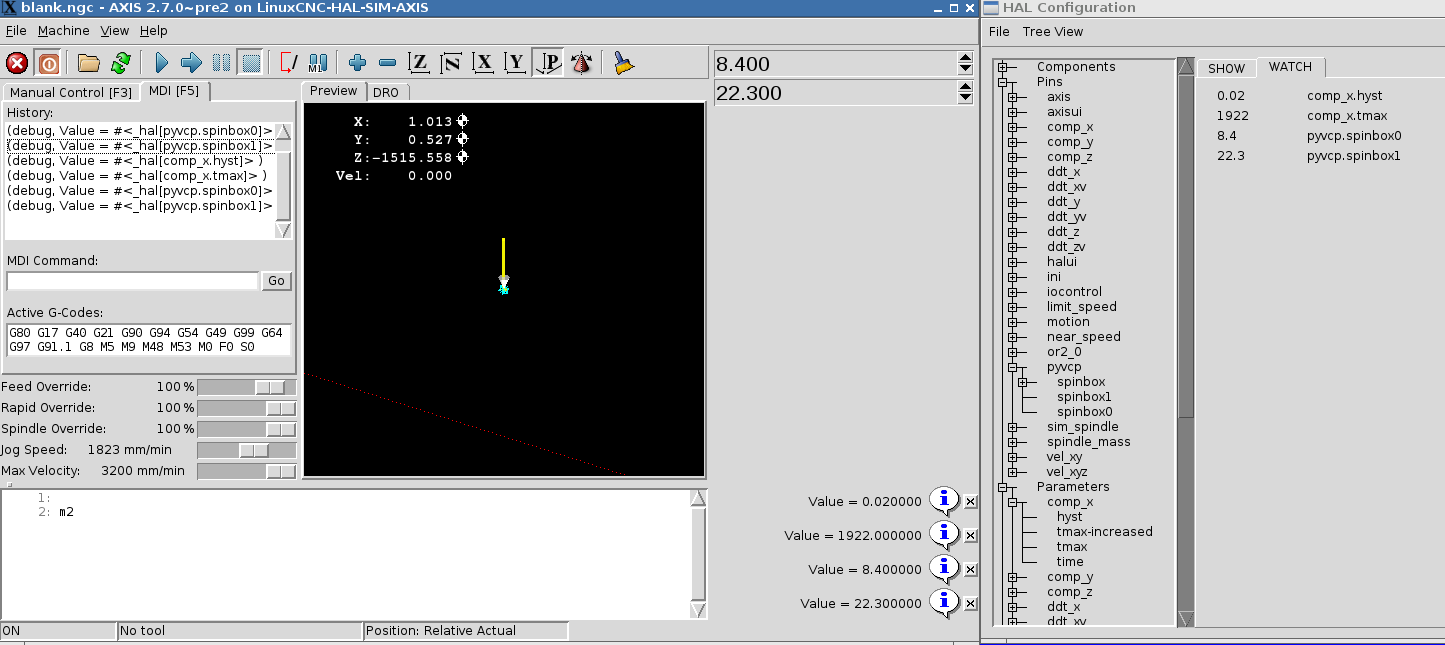Viewport: 1445px width, 645px height.
Task: Collapse the Pins tree node
Action: point(1002,82)
